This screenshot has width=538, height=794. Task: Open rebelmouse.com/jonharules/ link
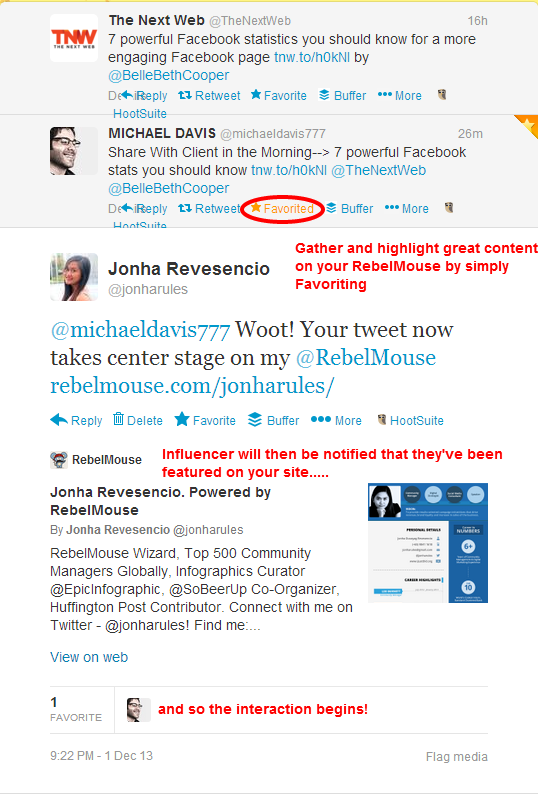pos(192,386)
